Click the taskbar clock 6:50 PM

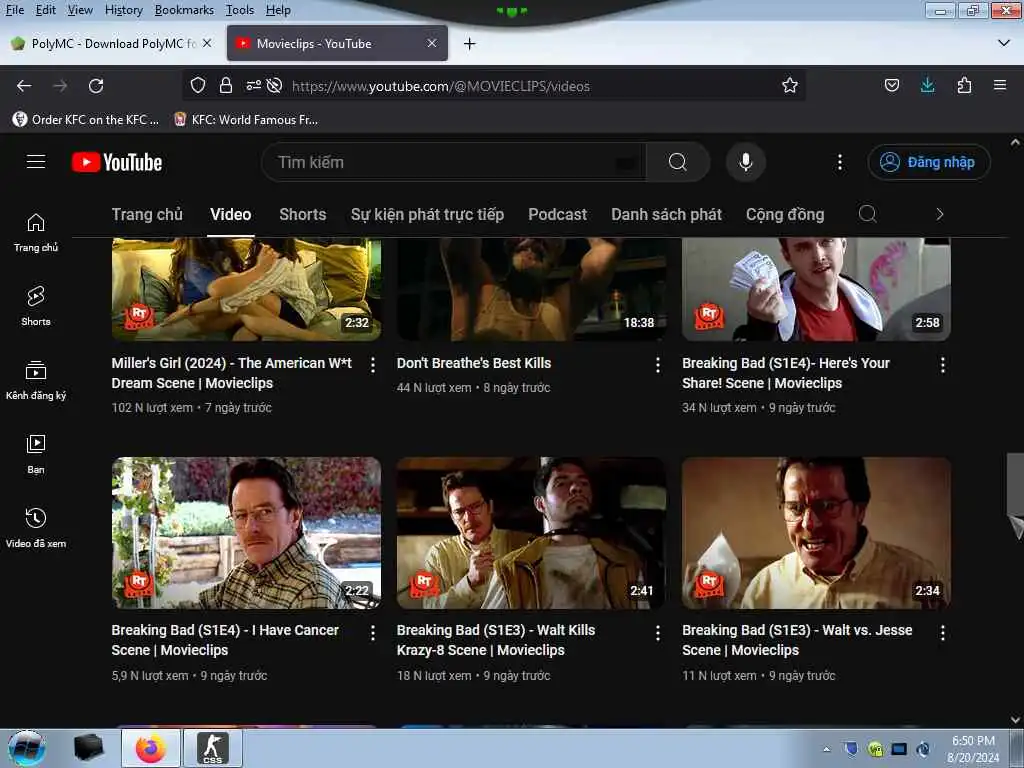tap(973, 741)
